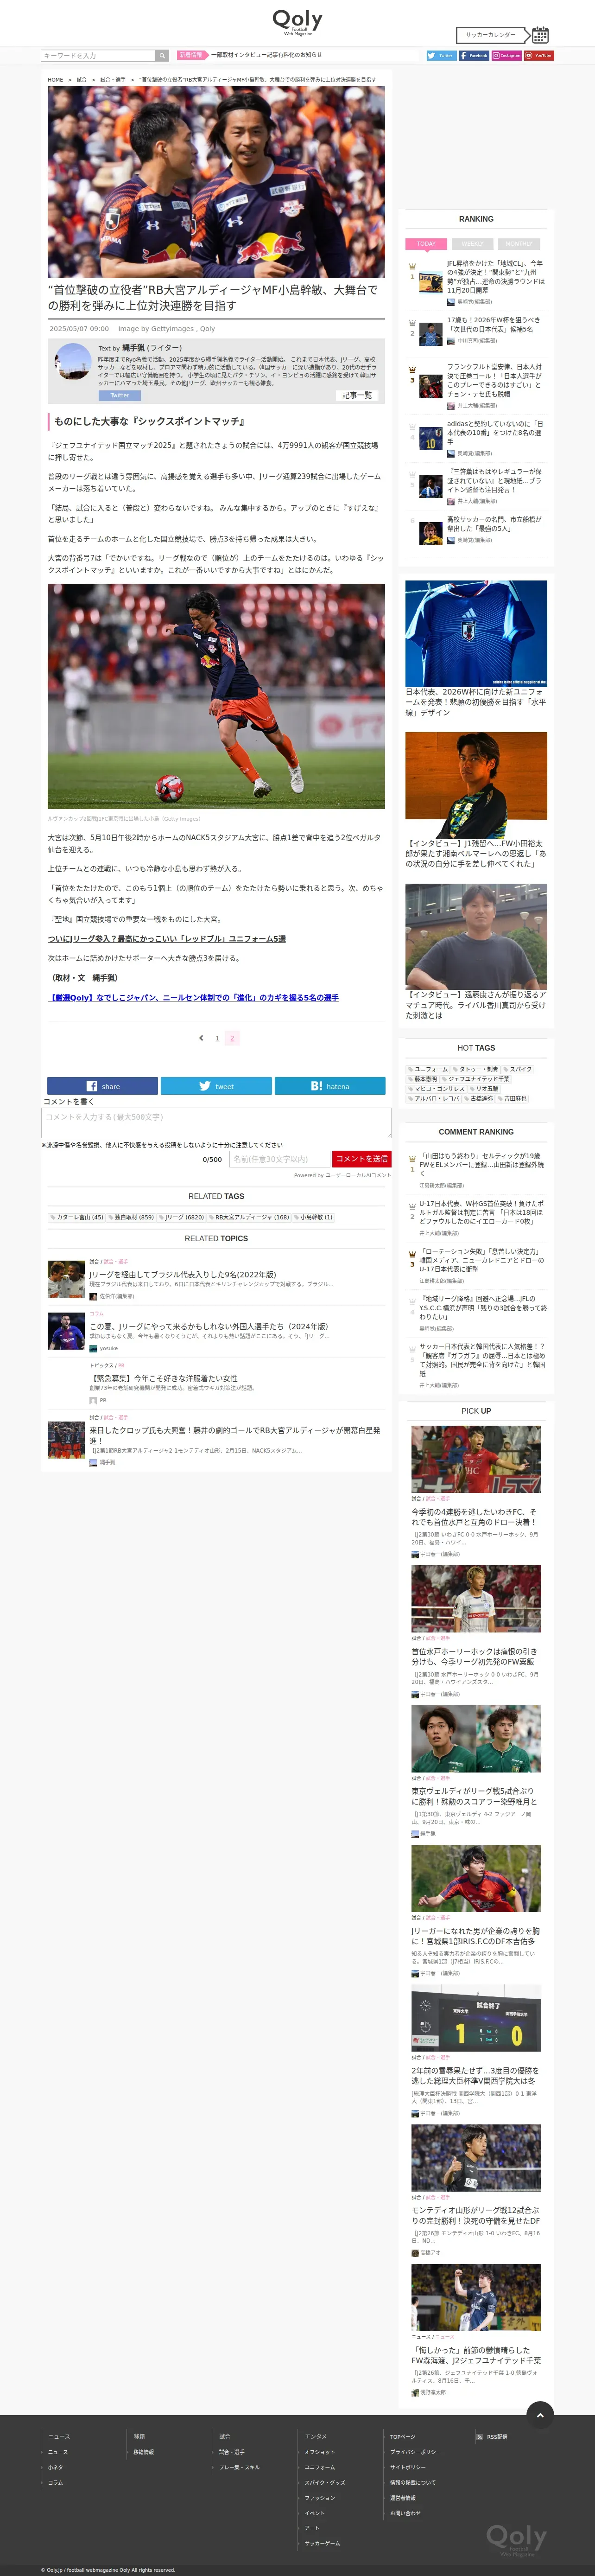Open the サッカーカレンダー calendar icon

pyautogui.click(x=540, y=35)
